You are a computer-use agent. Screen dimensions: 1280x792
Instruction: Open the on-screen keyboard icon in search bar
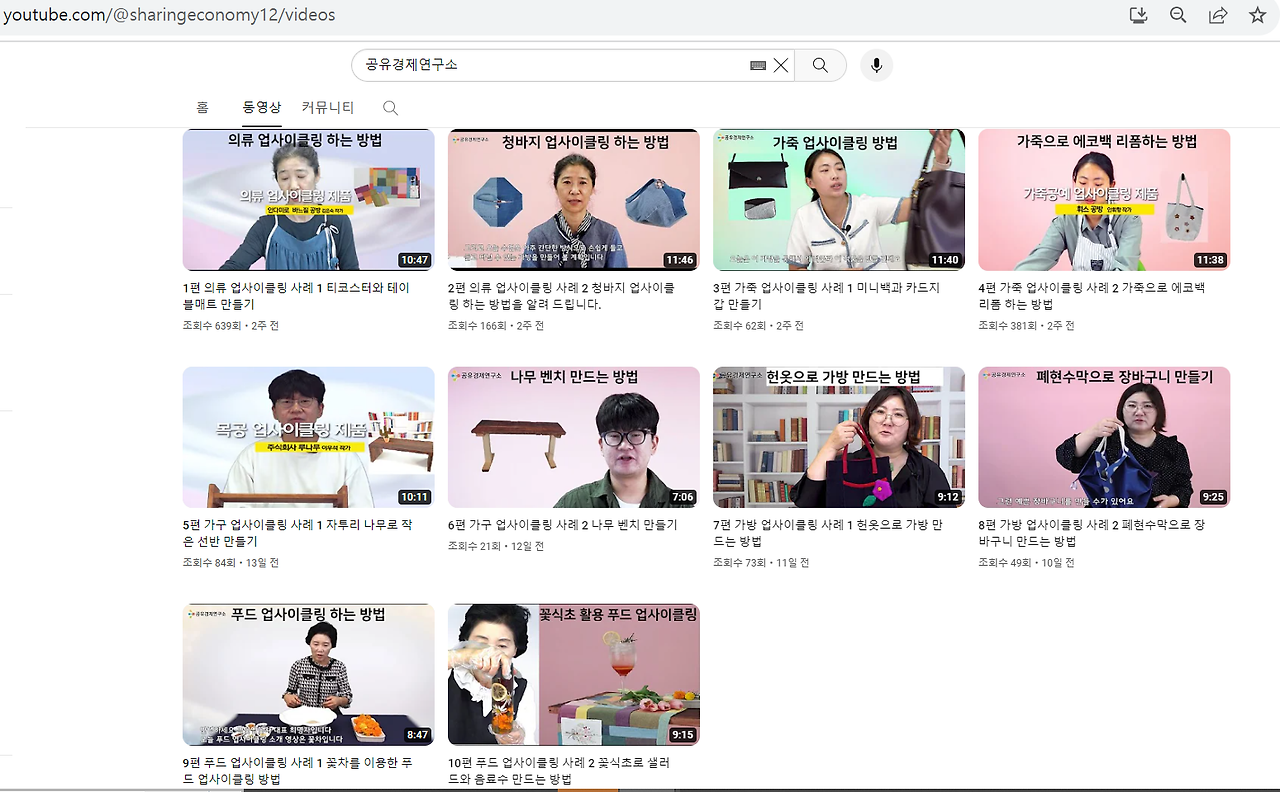757,64
